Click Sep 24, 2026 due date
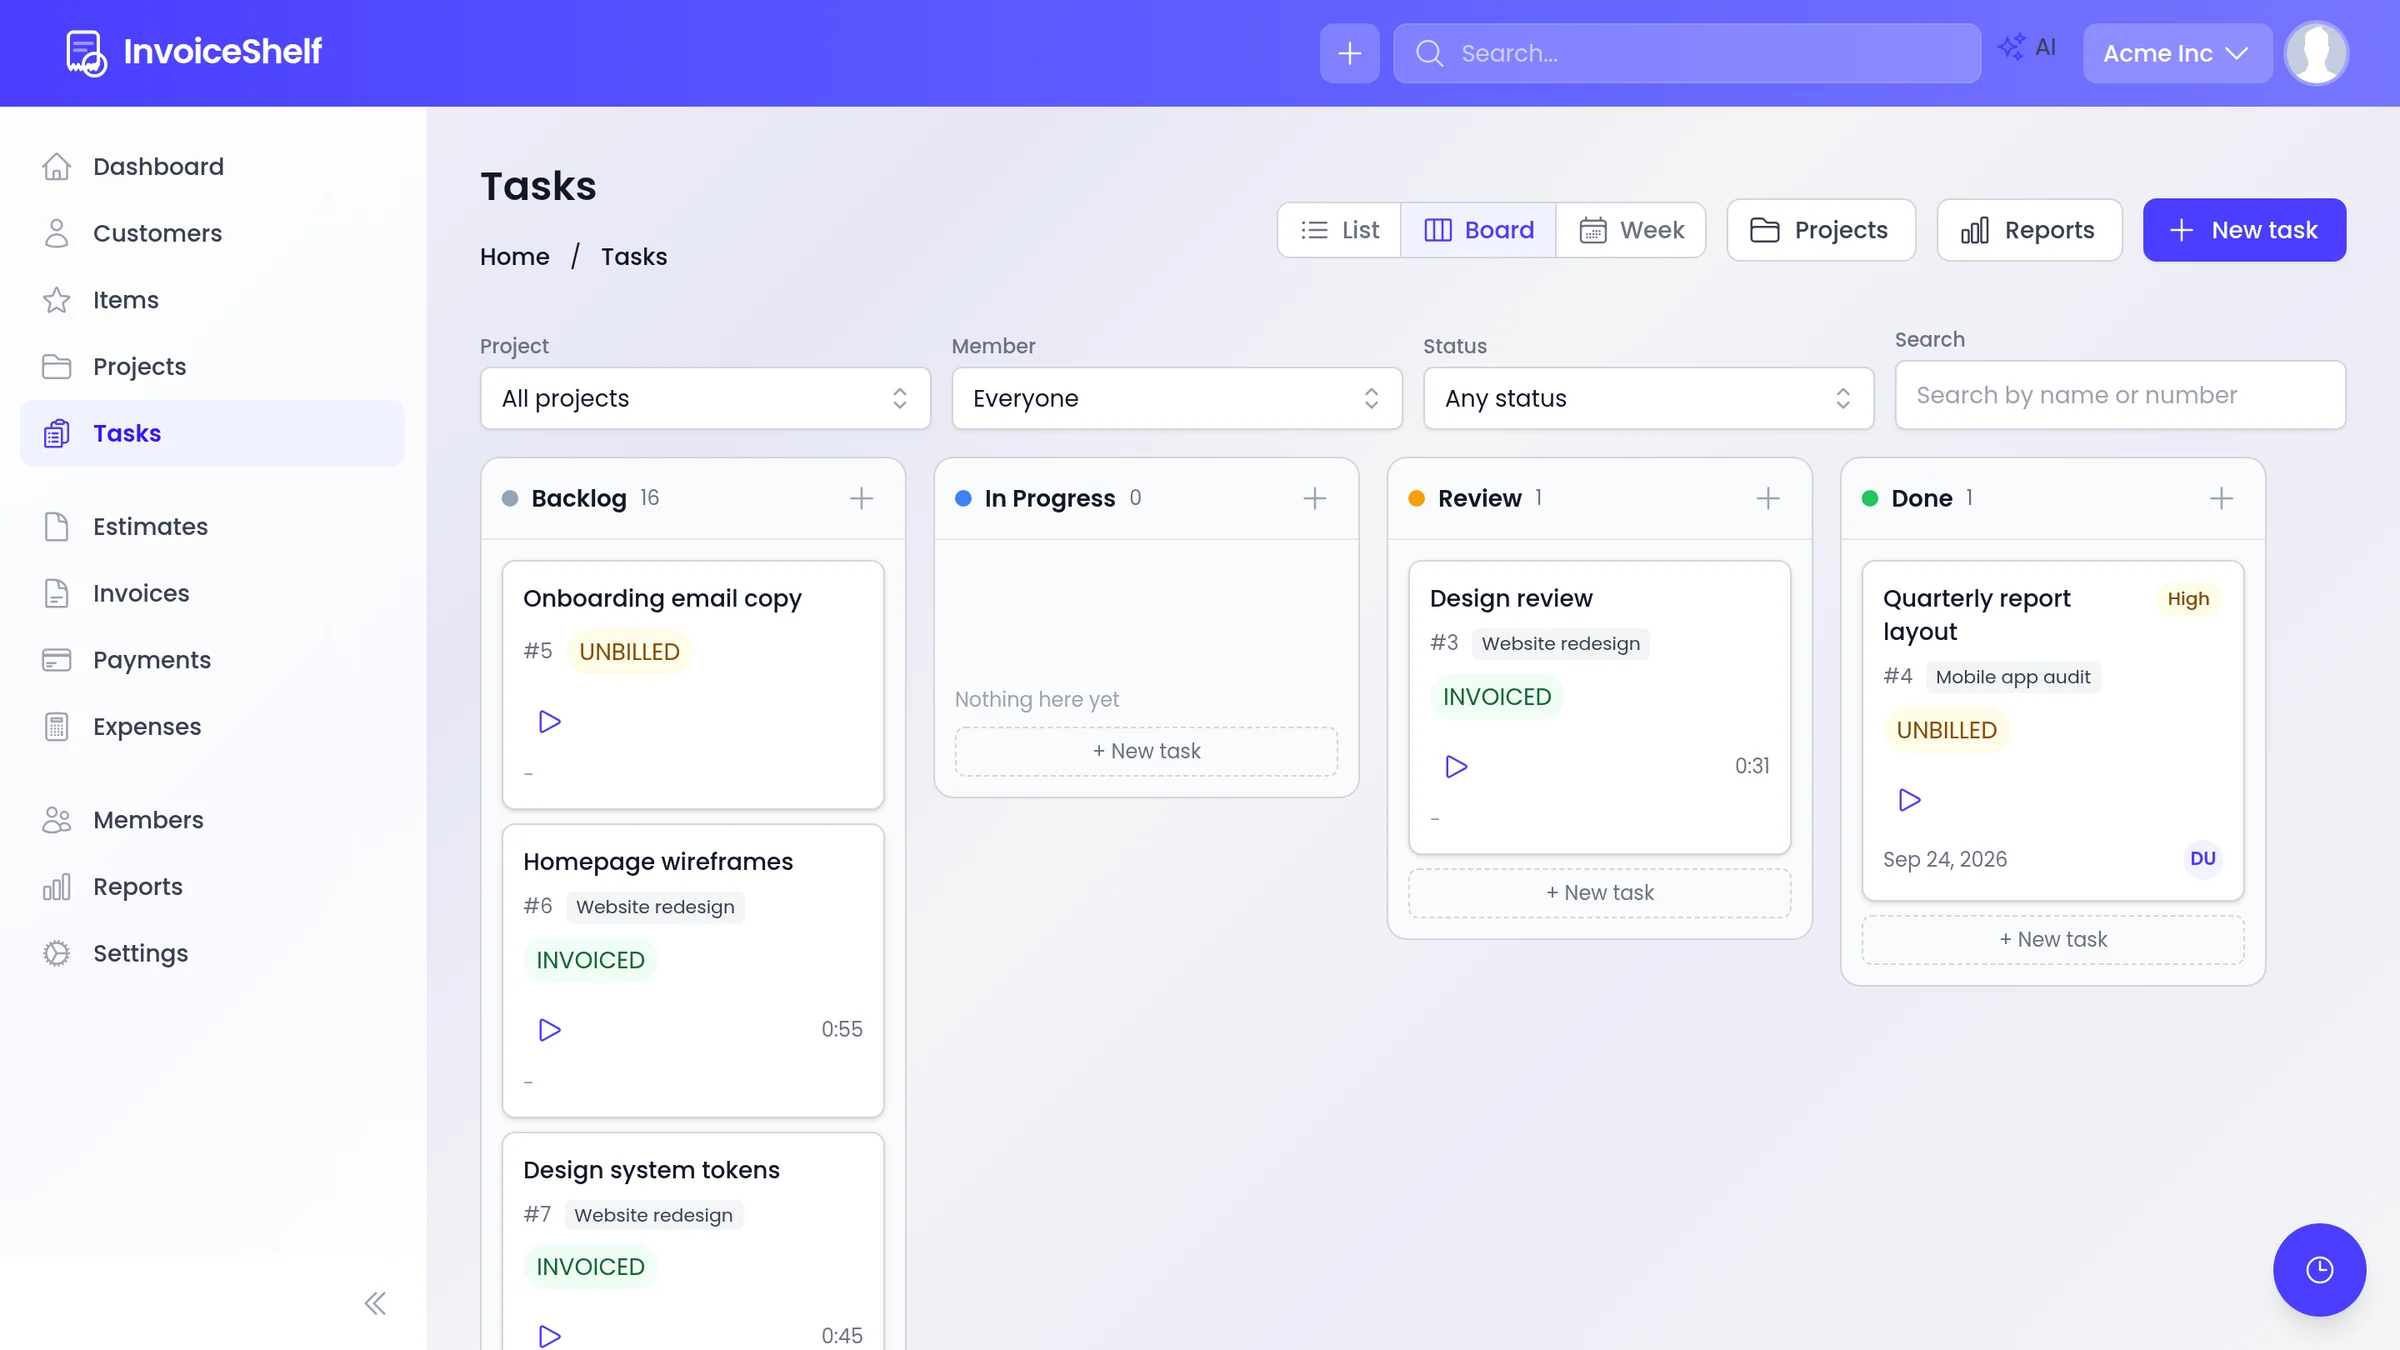The image size is (2400, 1350). pyautogui.click(x=1944, y=860)
